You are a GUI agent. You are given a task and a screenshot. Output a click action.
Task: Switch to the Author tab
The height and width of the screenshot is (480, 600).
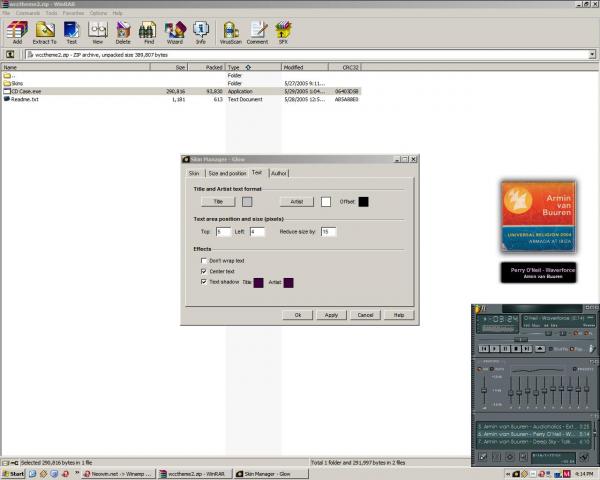[279, 173]
